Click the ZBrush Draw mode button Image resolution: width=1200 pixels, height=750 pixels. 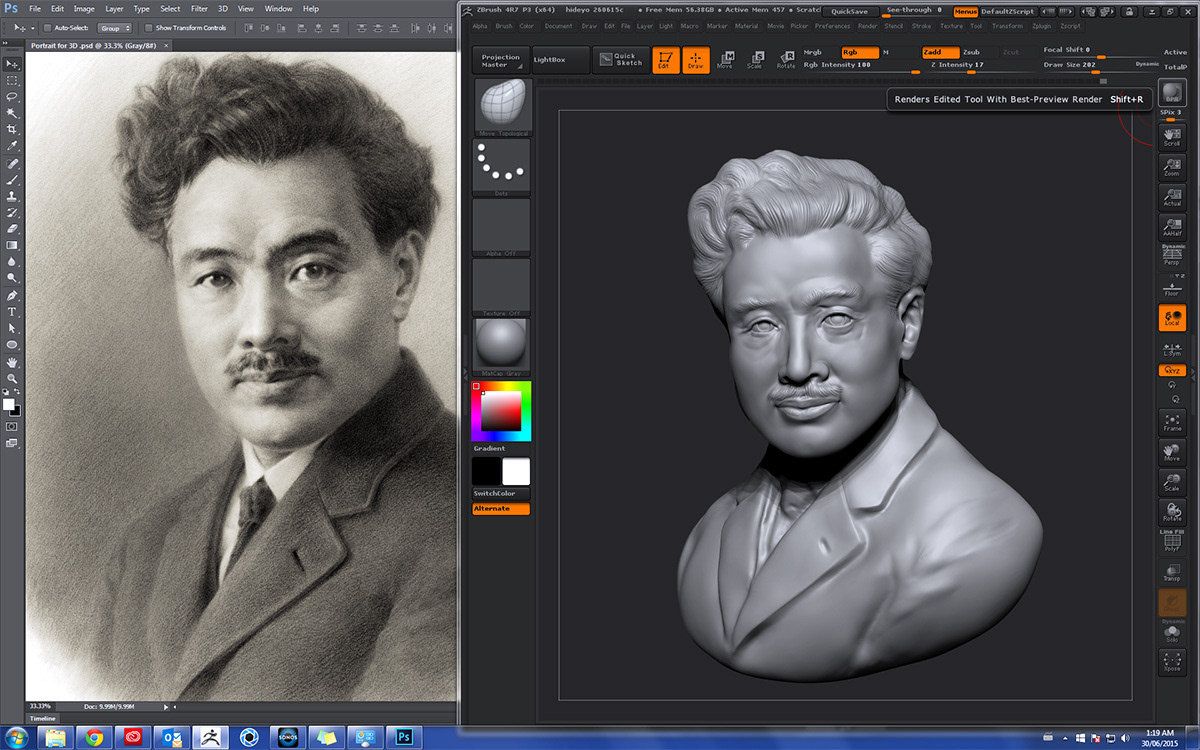(x=695, y=60)
